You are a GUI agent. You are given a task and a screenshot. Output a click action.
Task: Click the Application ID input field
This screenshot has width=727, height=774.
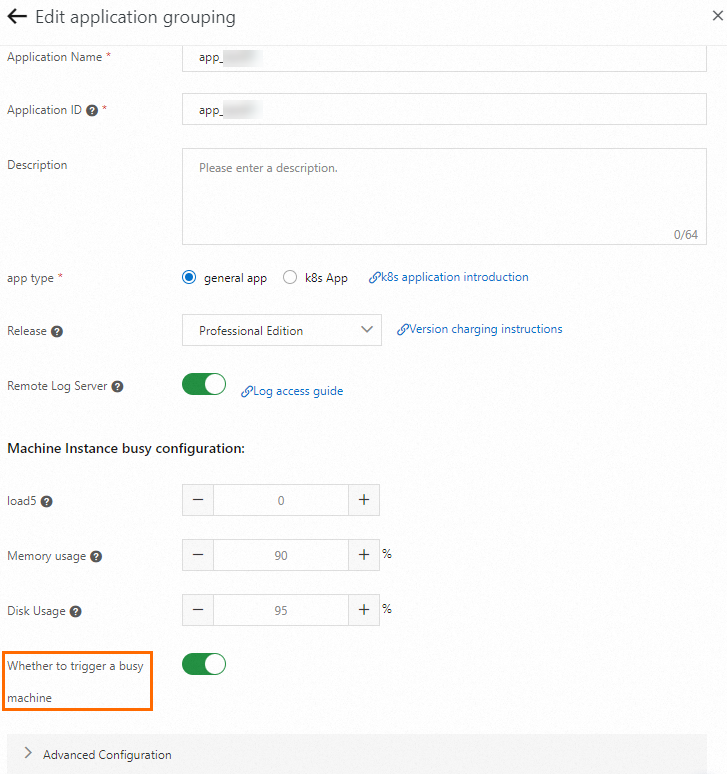click(x=444, y=109)
